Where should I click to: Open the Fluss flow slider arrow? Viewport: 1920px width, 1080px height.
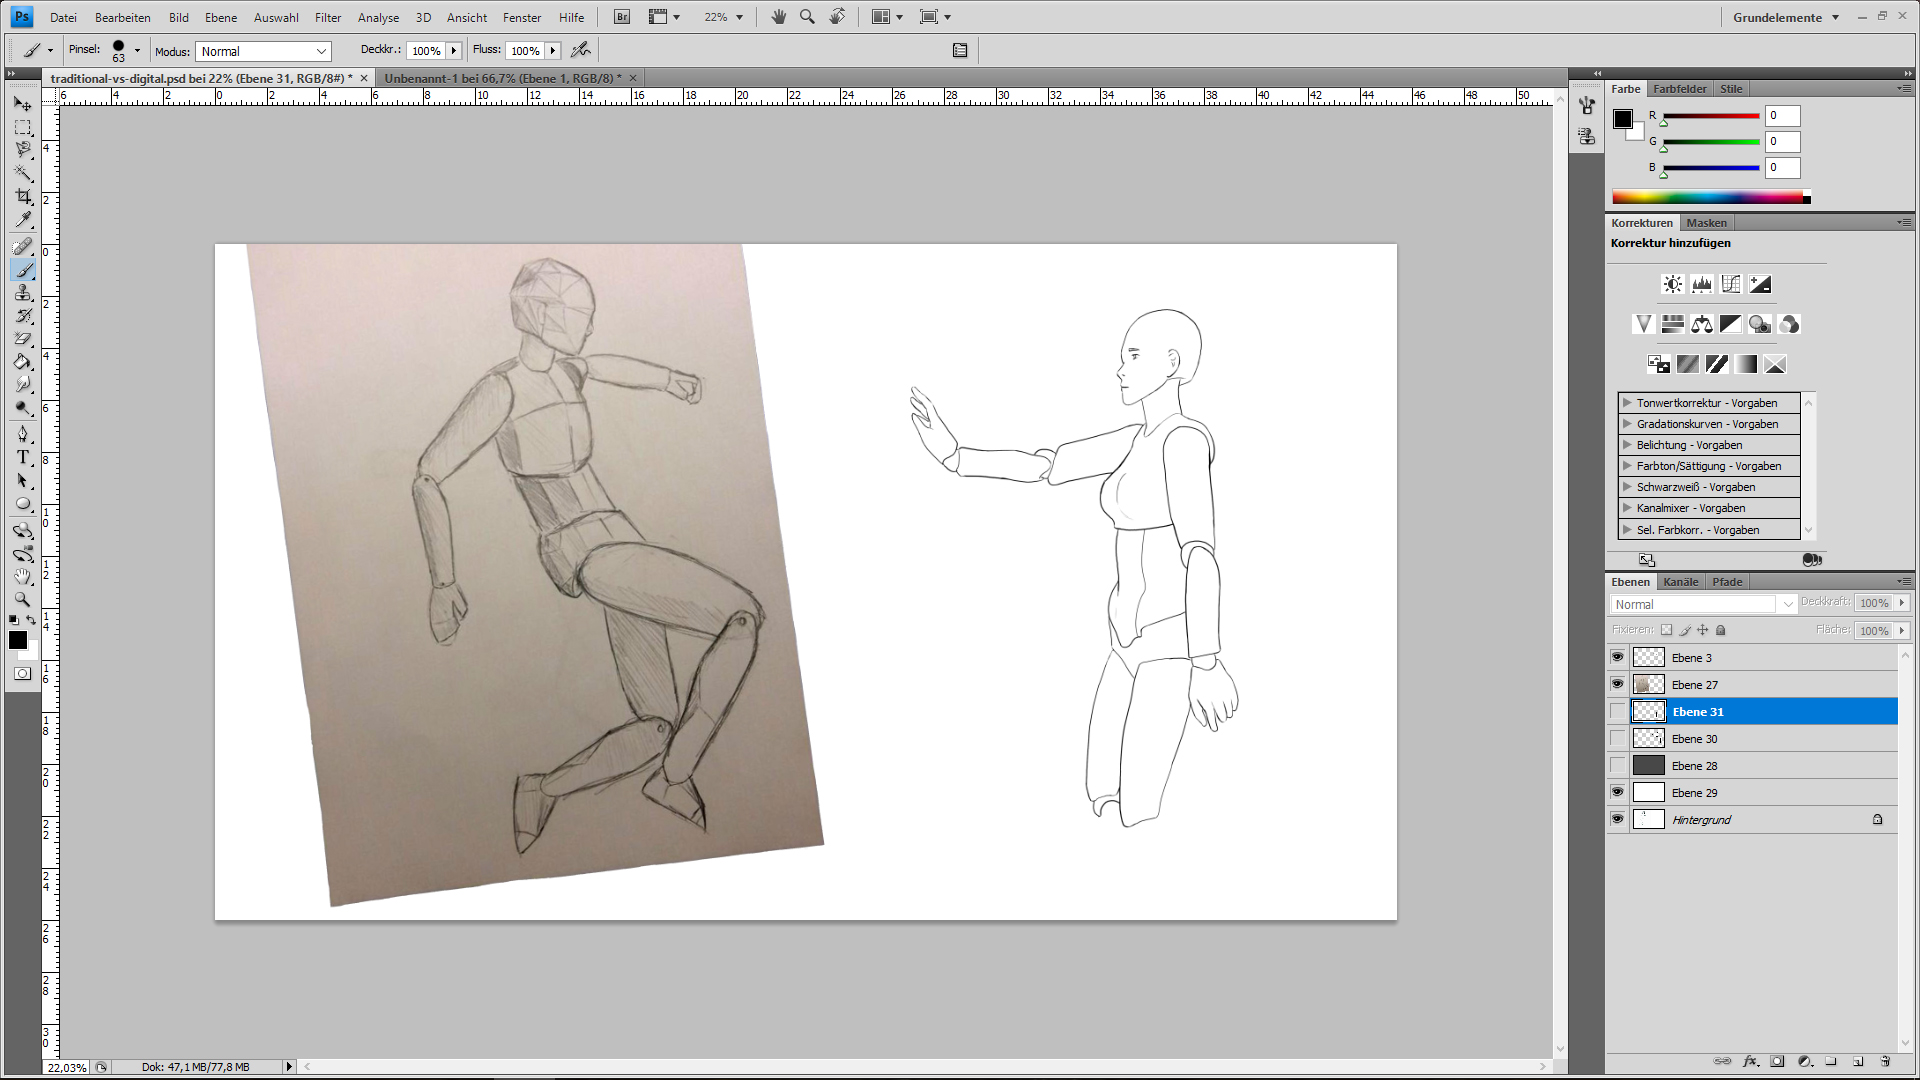[x=553, y=50]
